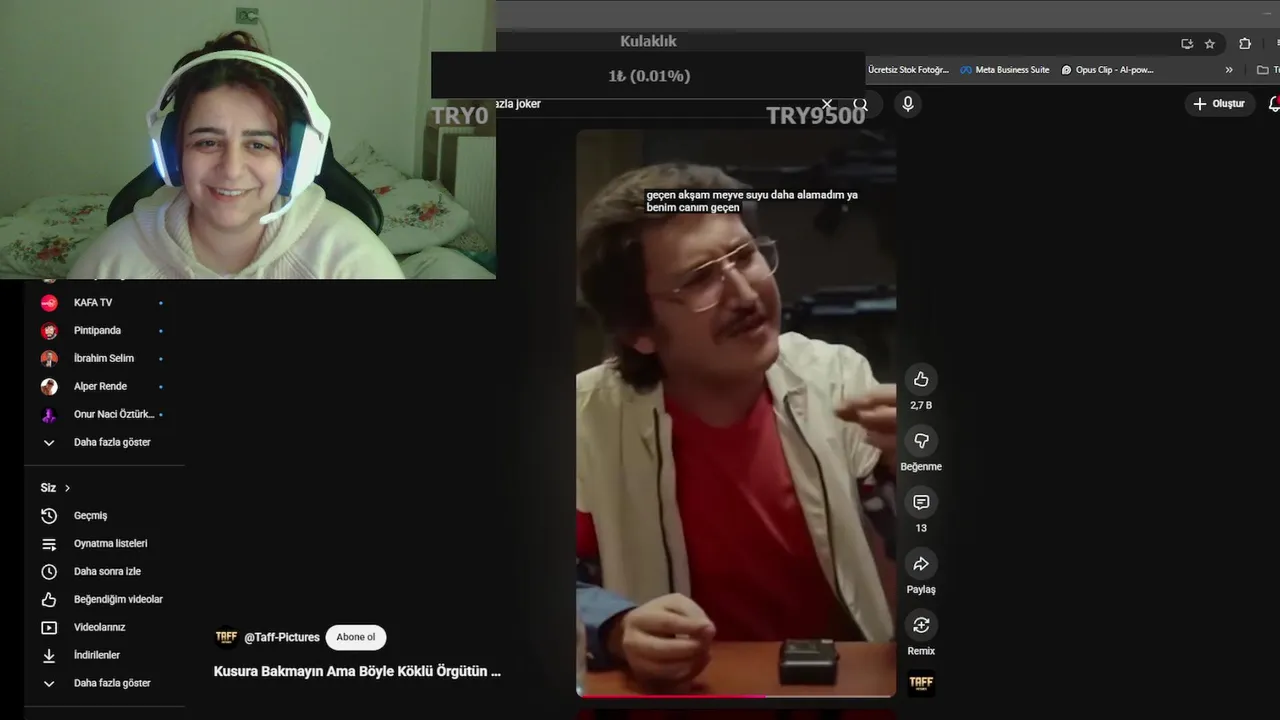Viewport: 1280px width, 720px height.
Task: Click Taff-Pictures channel avatar
Action: (x=226, y=637)
